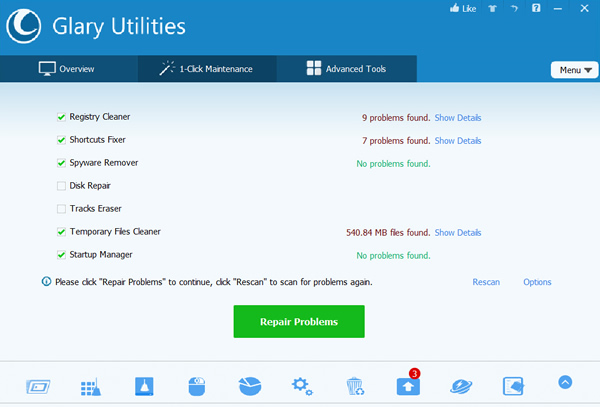
Task: Switch to the Advanced Tools tab
Action: click(347, 69)
